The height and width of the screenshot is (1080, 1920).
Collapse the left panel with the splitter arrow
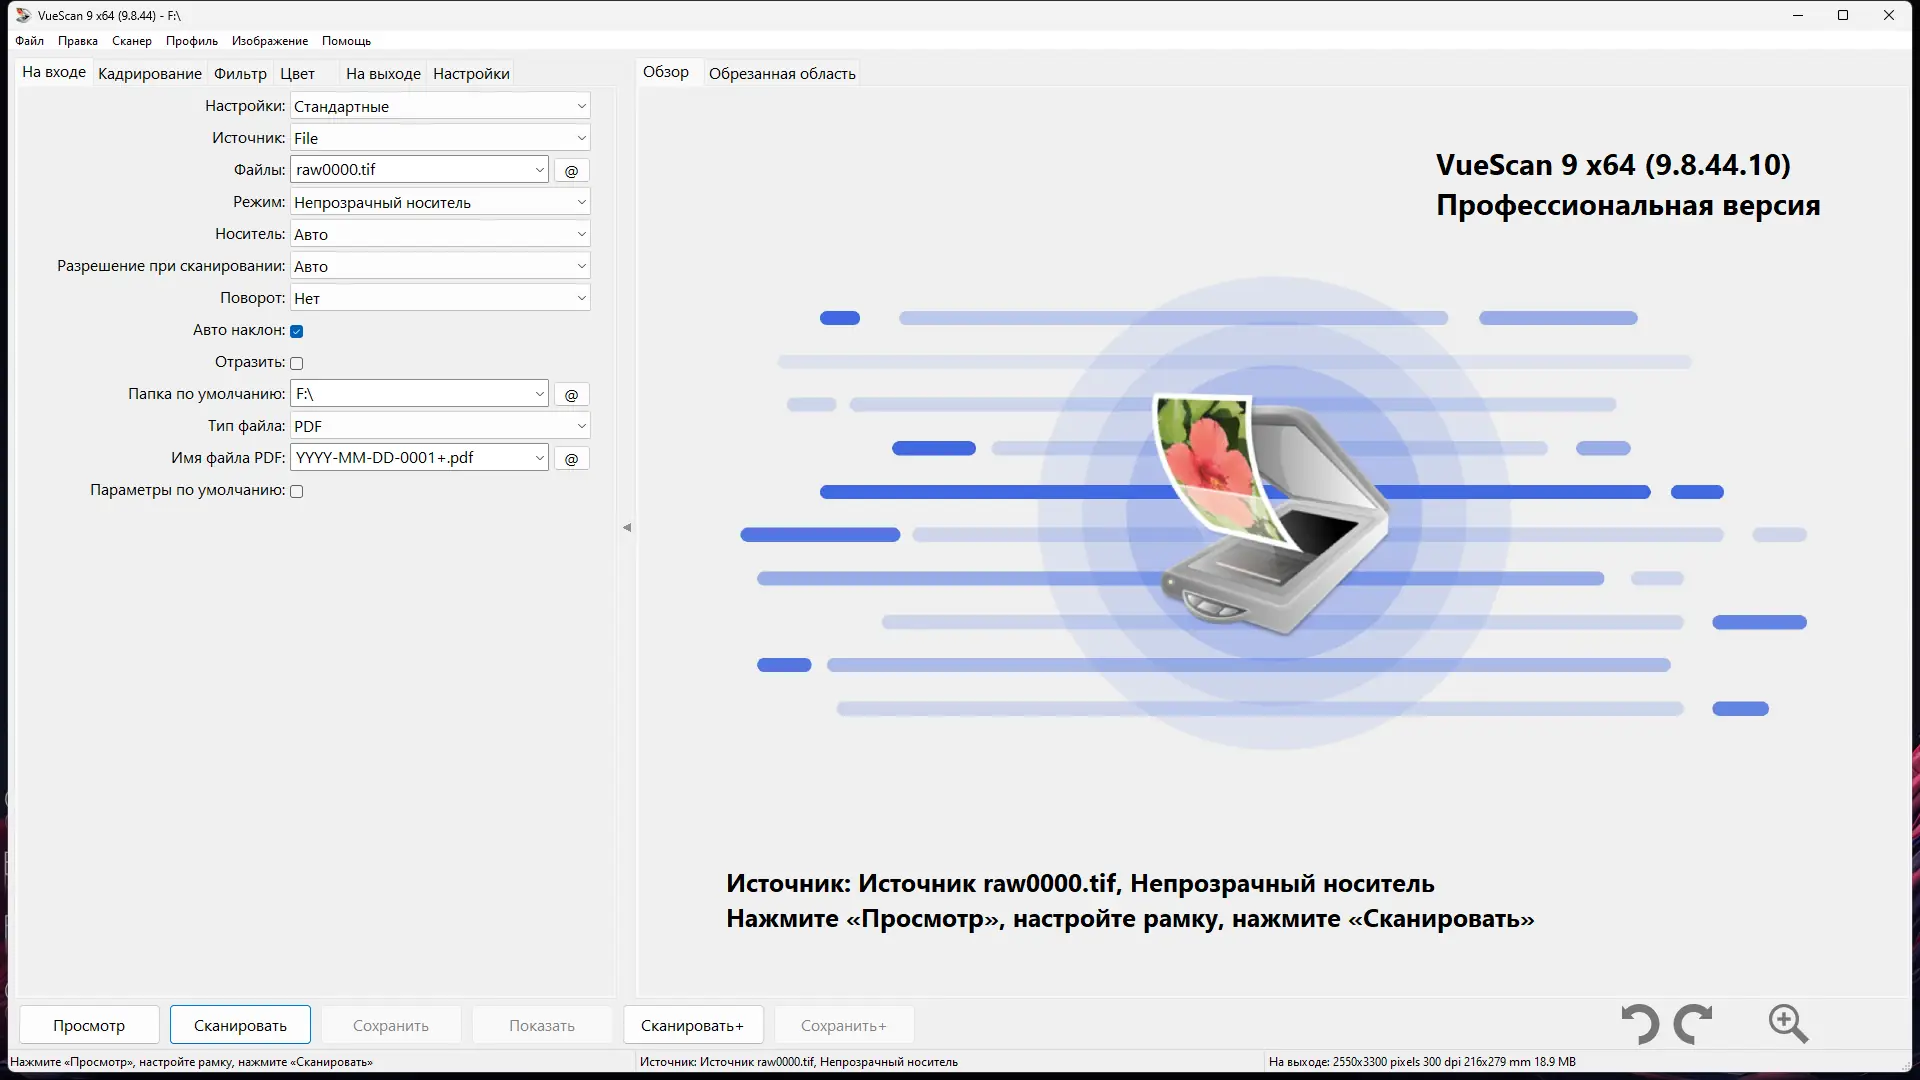click(x=627, y=527)
